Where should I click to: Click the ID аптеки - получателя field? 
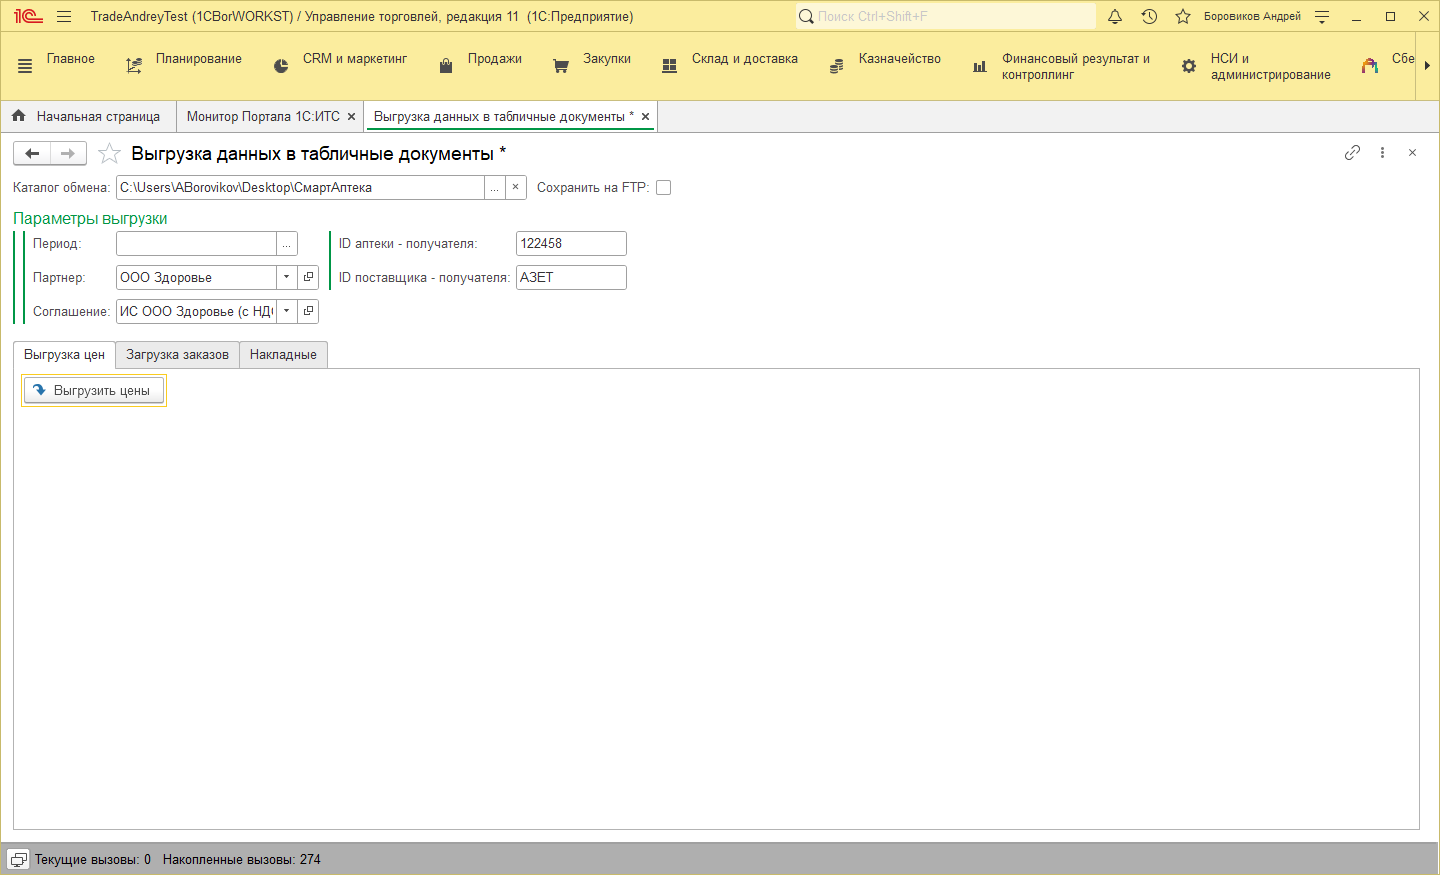coord(570,244)
